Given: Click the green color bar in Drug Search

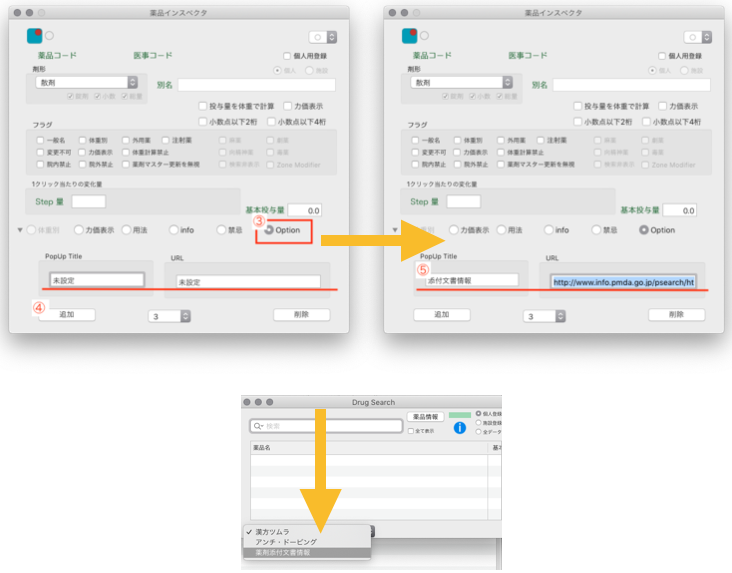Looking at the screenshot, I should point(460,414).
